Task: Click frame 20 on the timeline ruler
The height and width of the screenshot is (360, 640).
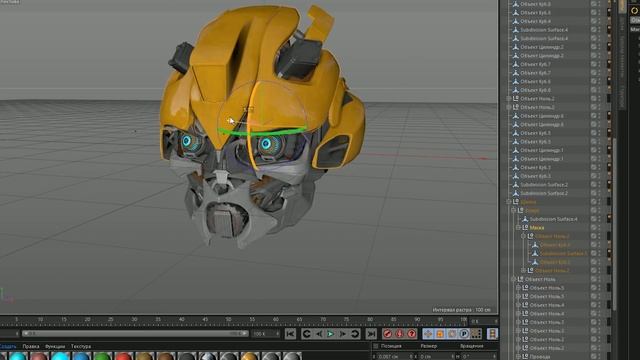Action: pyautogui.click(x=87, y=320)
